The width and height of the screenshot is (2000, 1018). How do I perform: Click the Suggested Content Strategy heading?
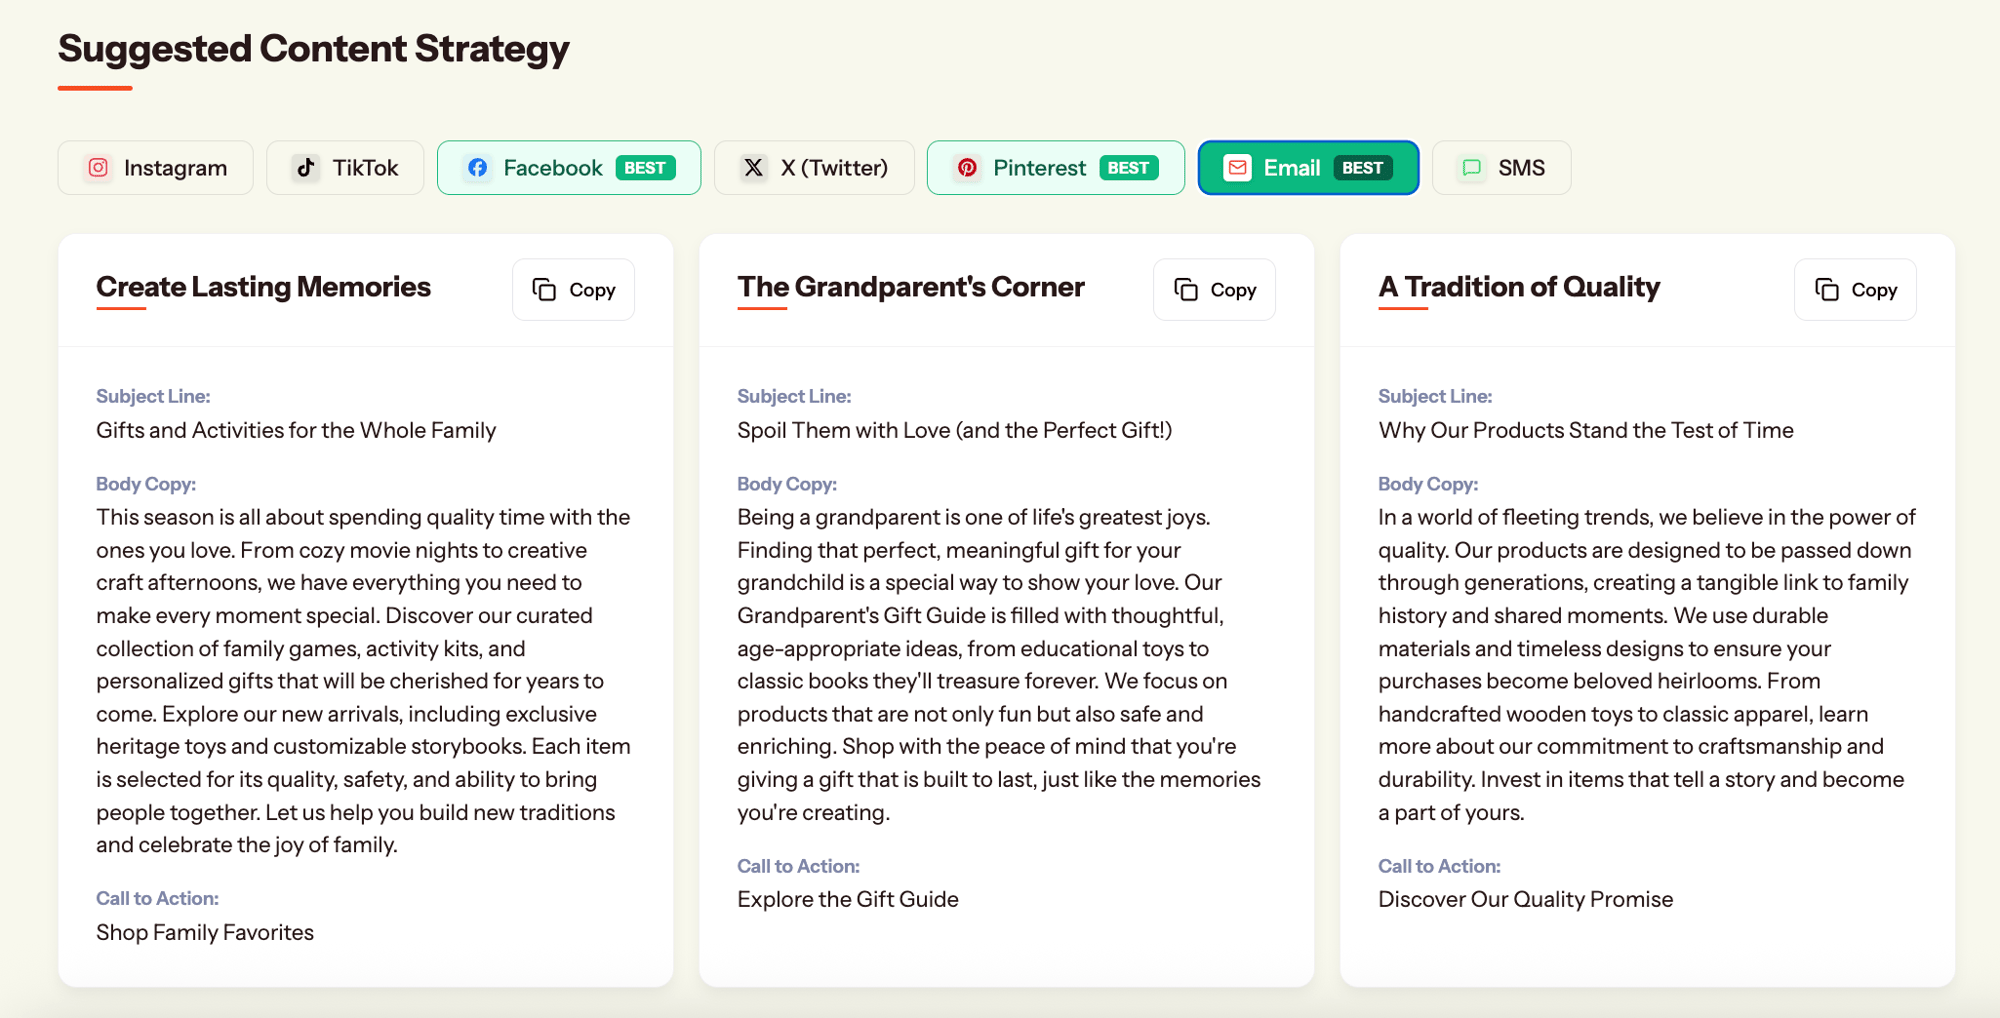[313, 49]
